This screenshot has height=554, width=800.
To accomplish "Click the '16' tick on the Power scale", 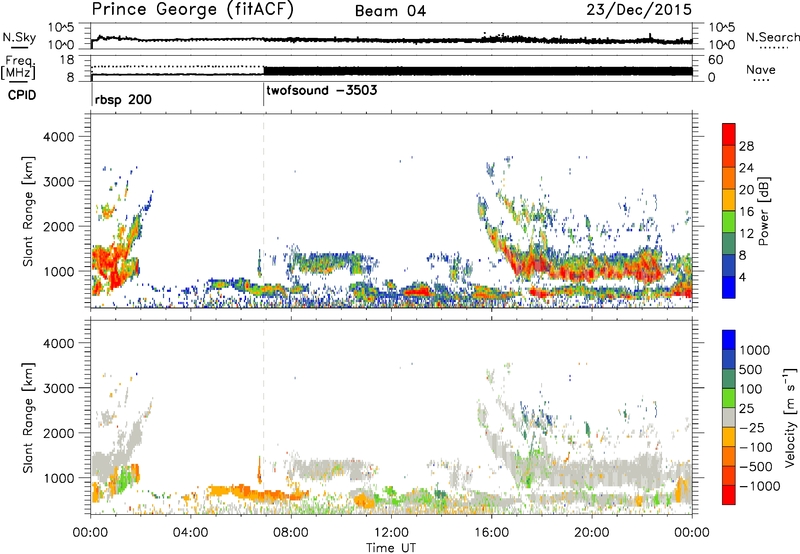I will coord(746,212).
